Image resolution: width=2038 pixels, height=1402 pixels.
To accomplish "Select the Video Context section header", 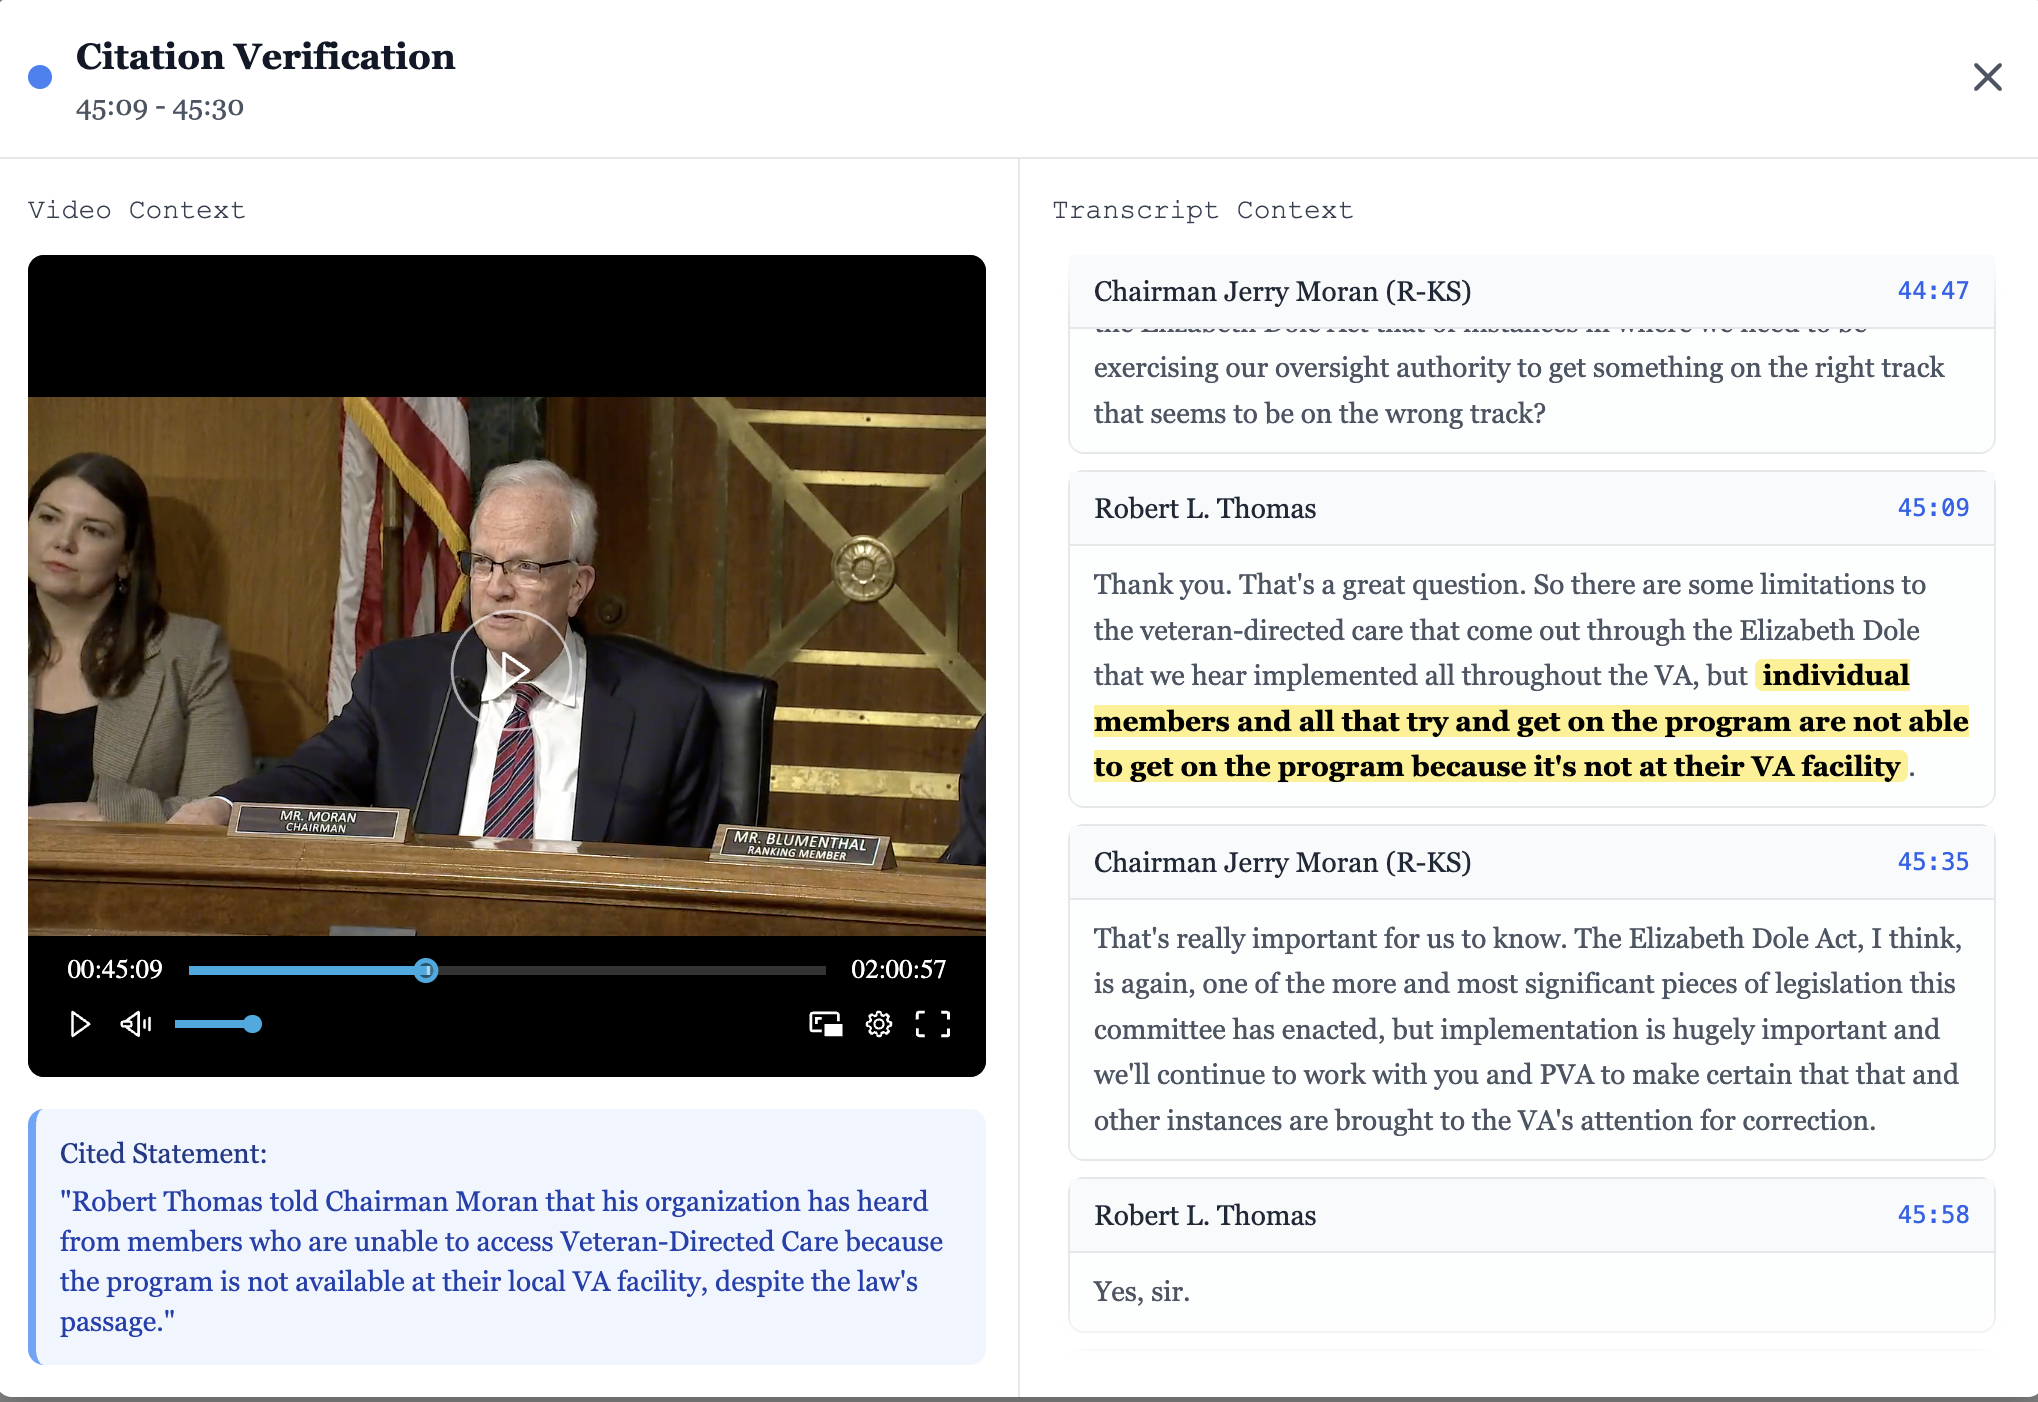I will [136, 209].
